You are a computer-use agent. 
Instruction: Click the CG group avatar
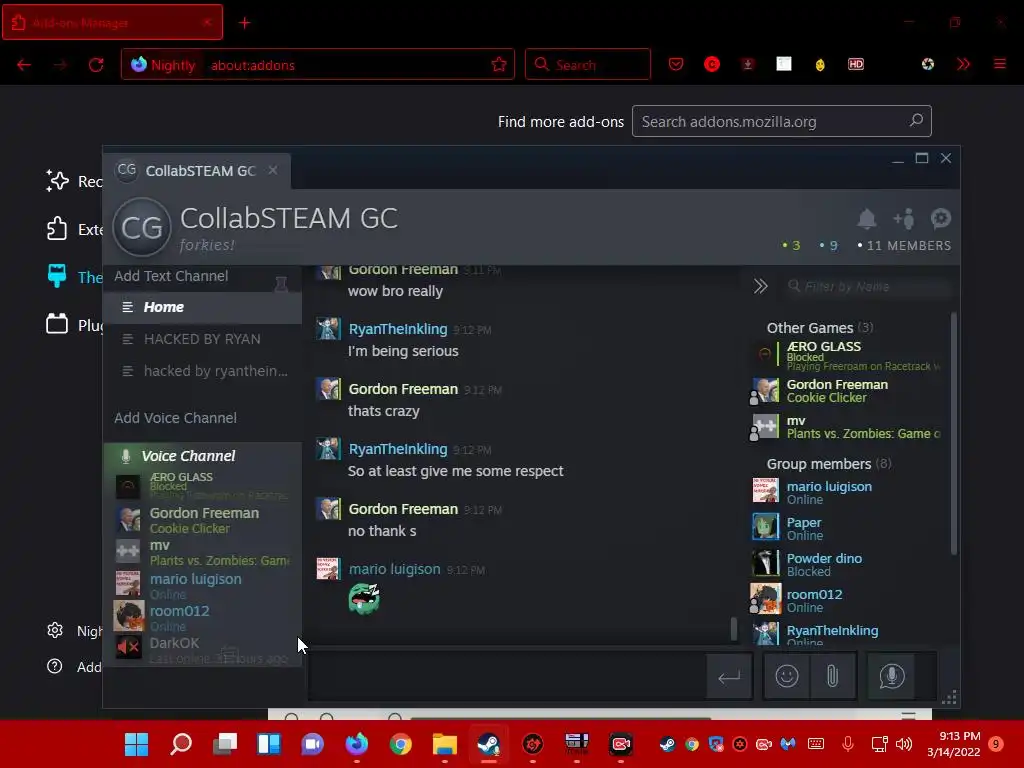(142, 227)
